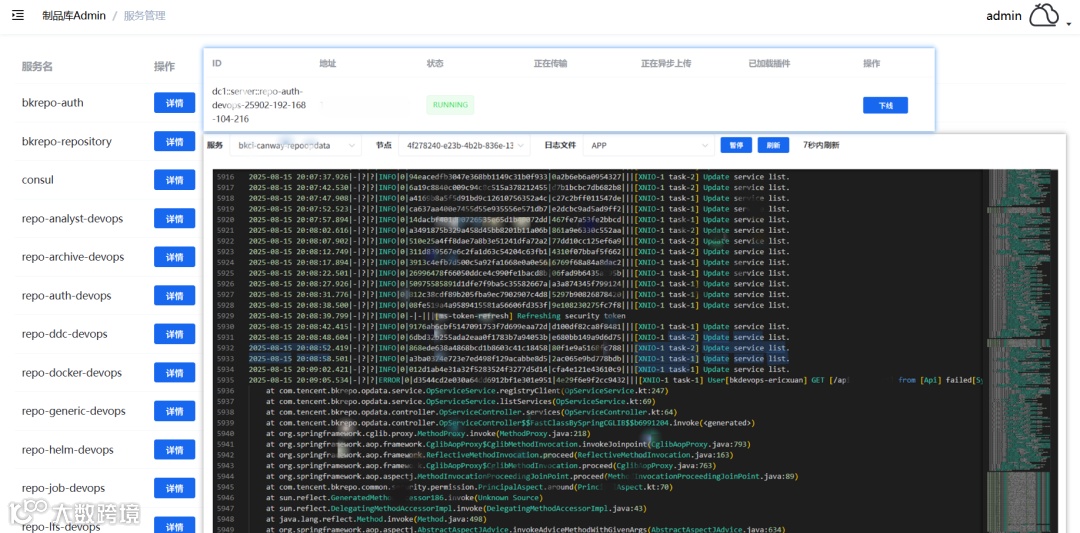Go to 制品库Admin breadcrumb
This screenshot has height=533, width=1080.
tap(74, 15)
